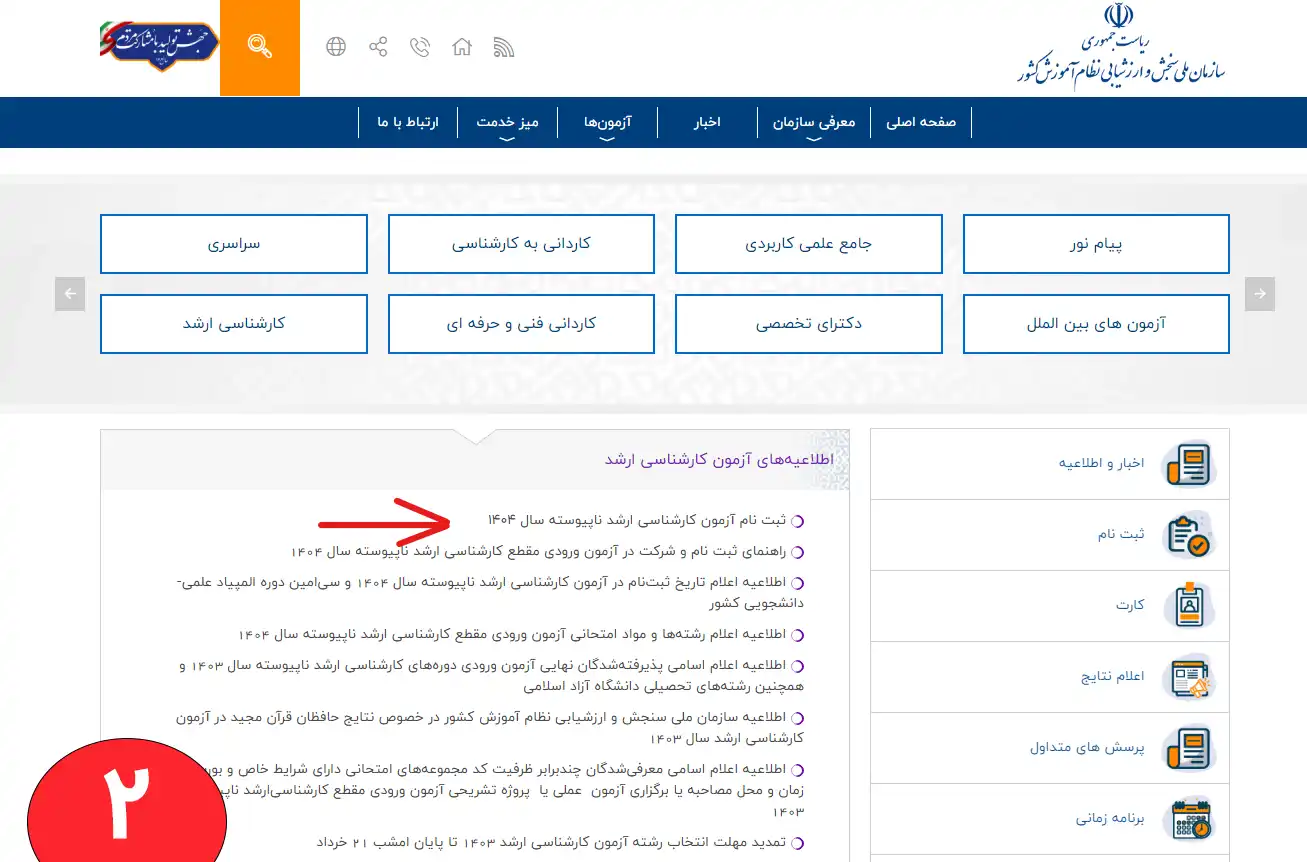Click اطلاعیه‌های آزمون کارشناسی ارشد heading
This screenshot has width=1307, height=862.
[x=718, y=459]
